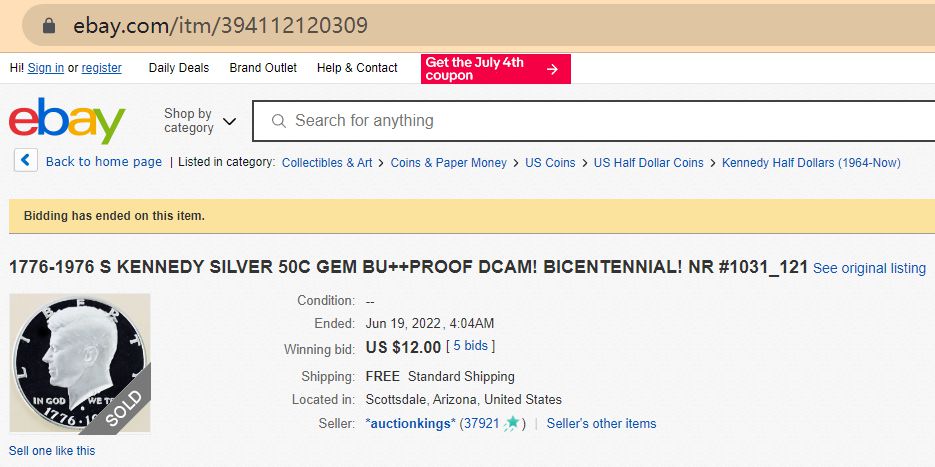Image resolution: width=935 pixels, height=467 pixels.
Task: Click the arrow on July 4th coupon banner
Action: tap(552, 69)
